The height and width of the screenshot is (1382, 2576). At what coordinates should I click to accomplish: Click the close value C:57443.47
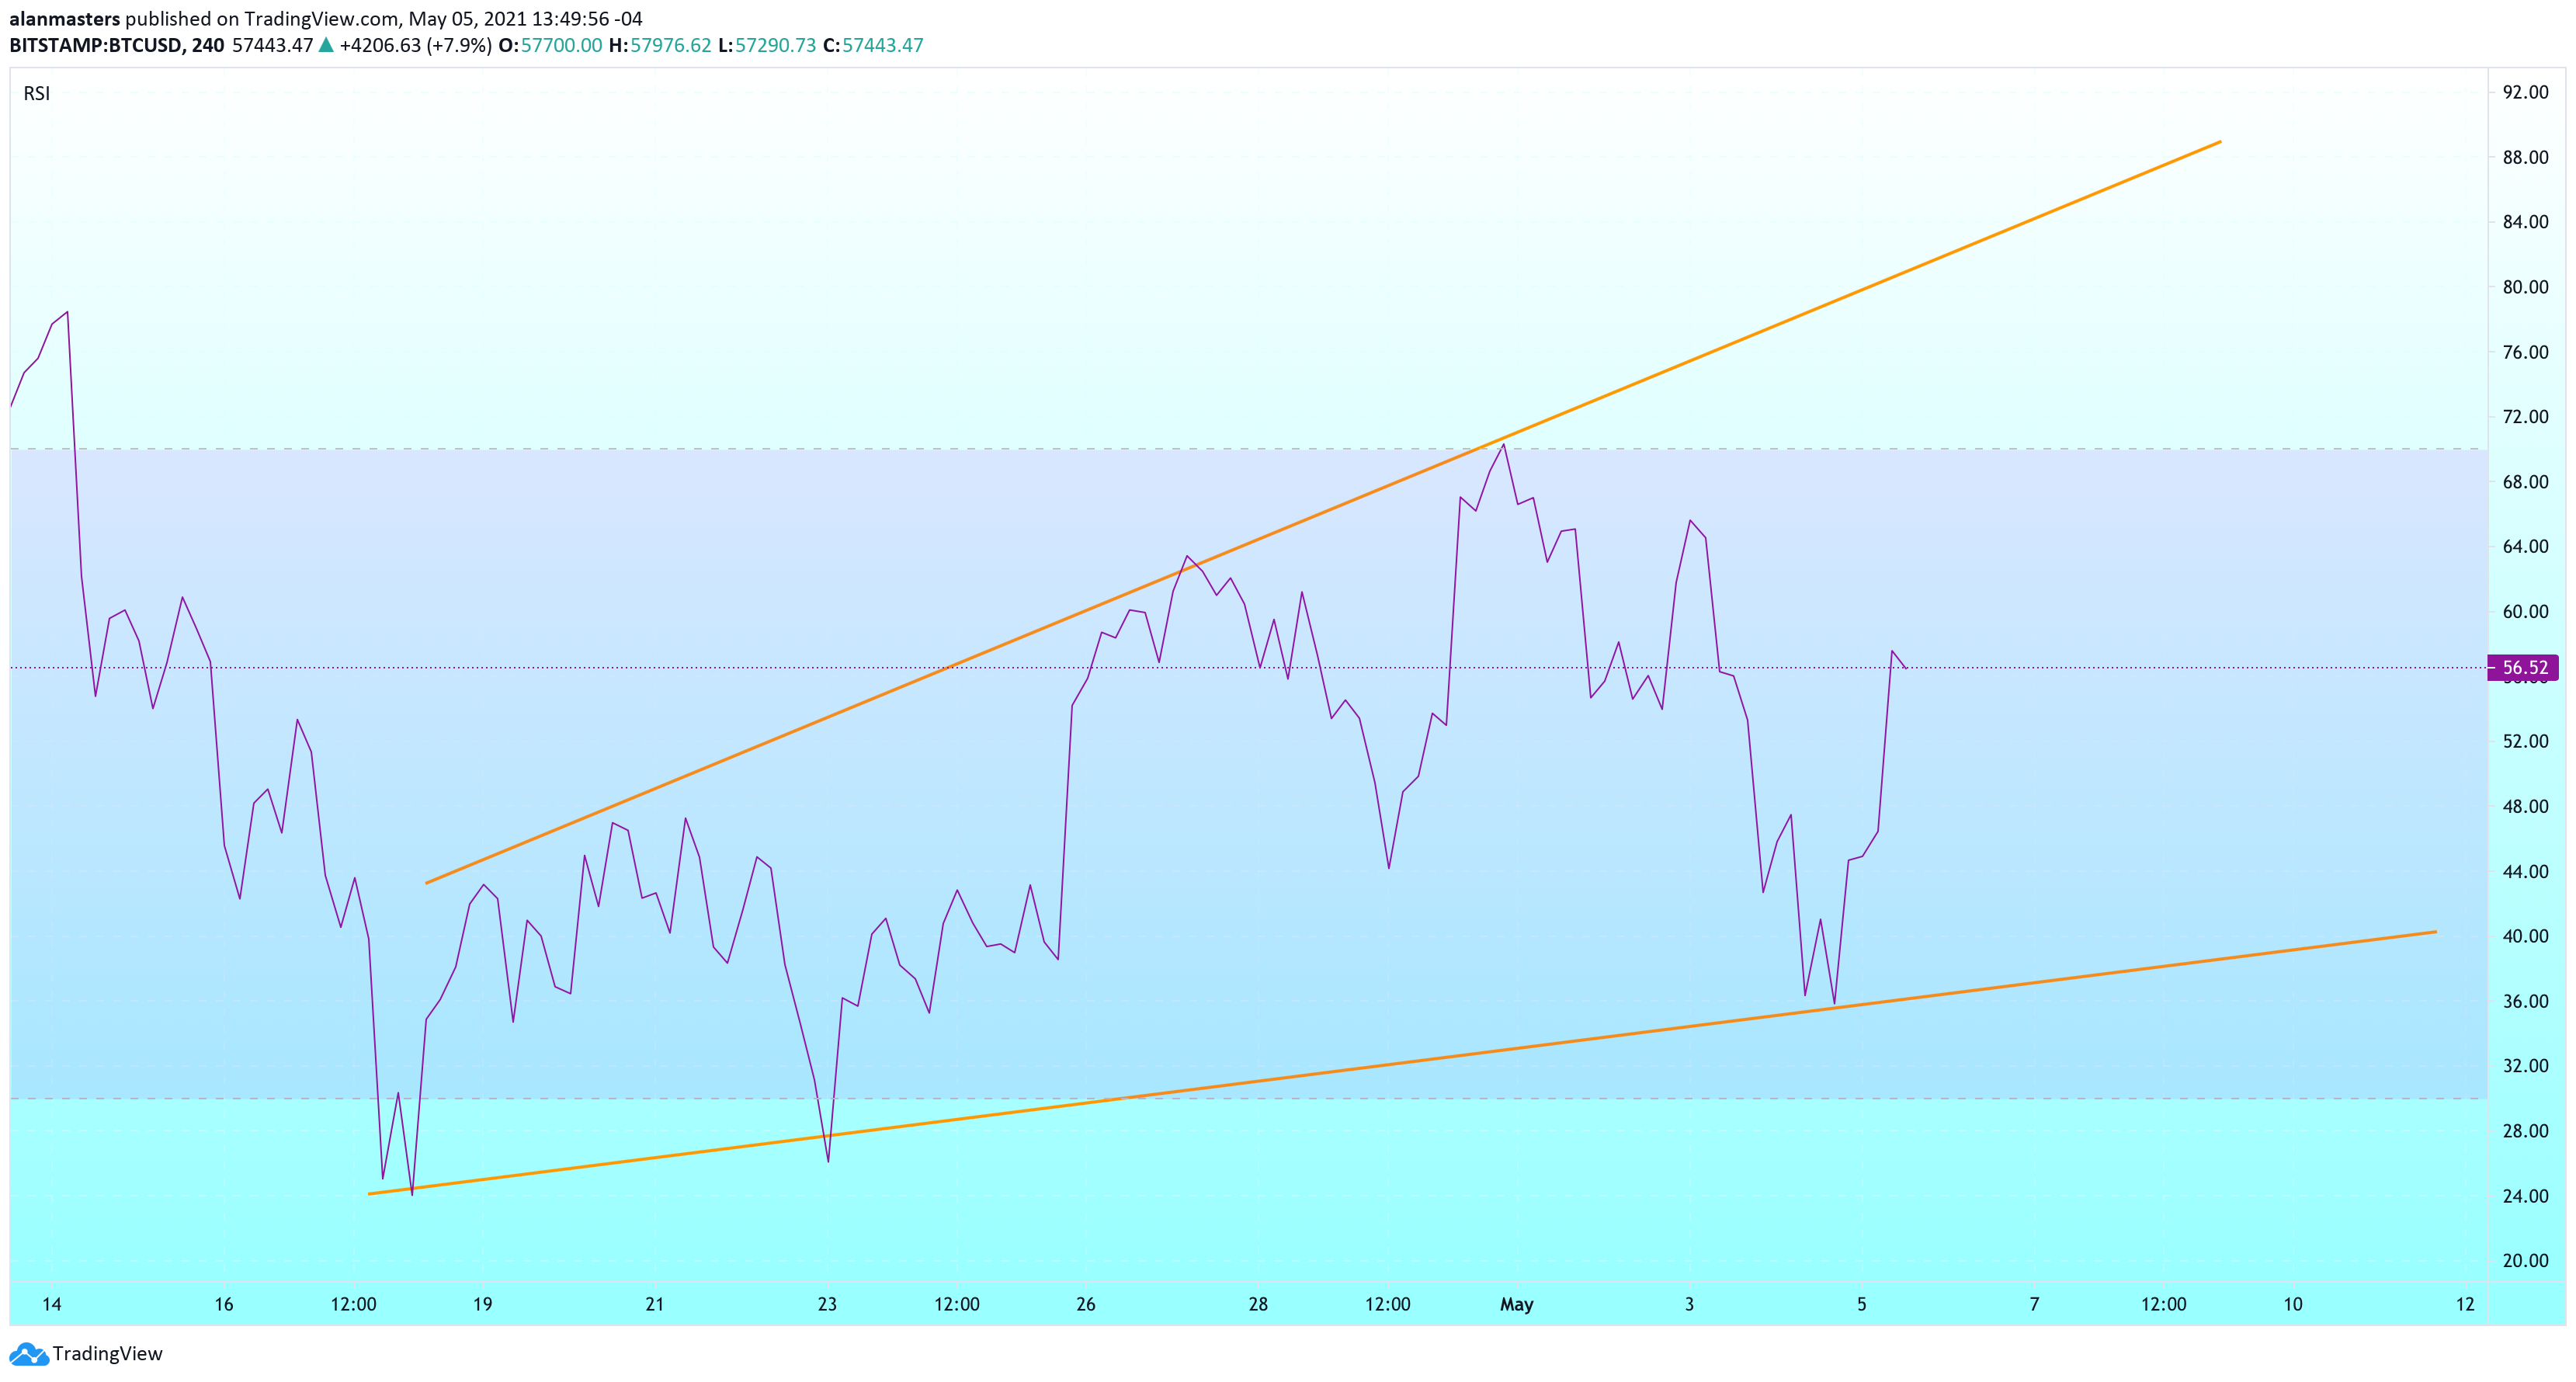[x=873, y=45]
